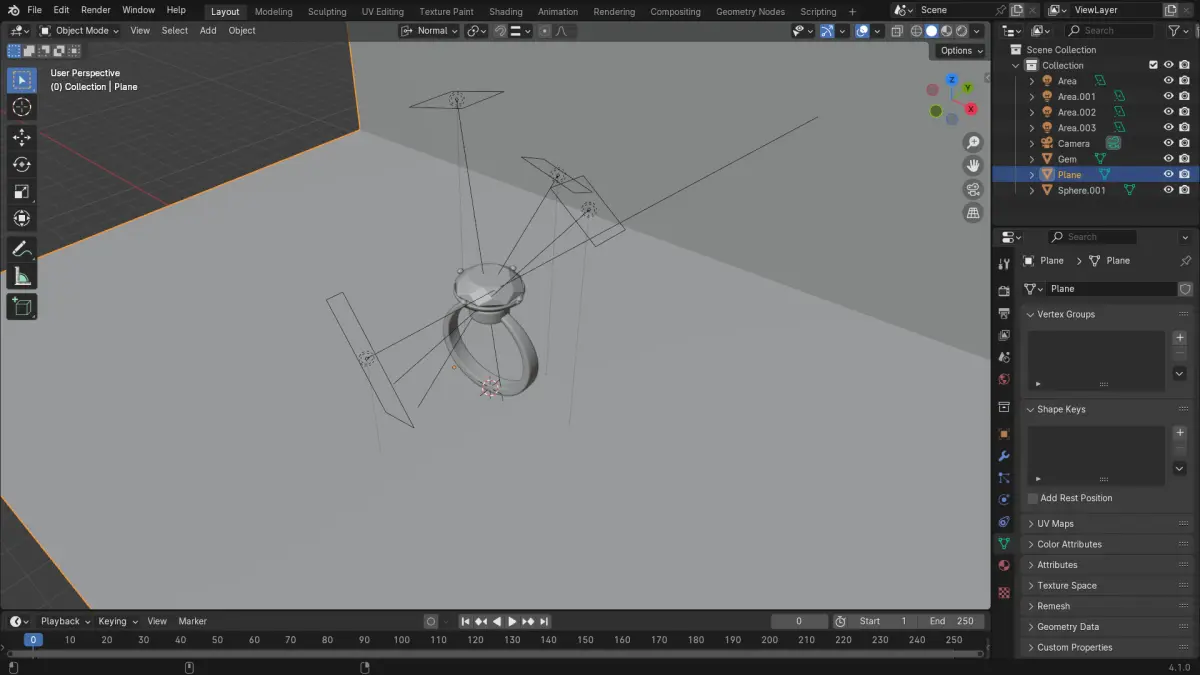1200x675 pixels.
Task: Toggle camera view icon in viewport
Action: (973, 189)
